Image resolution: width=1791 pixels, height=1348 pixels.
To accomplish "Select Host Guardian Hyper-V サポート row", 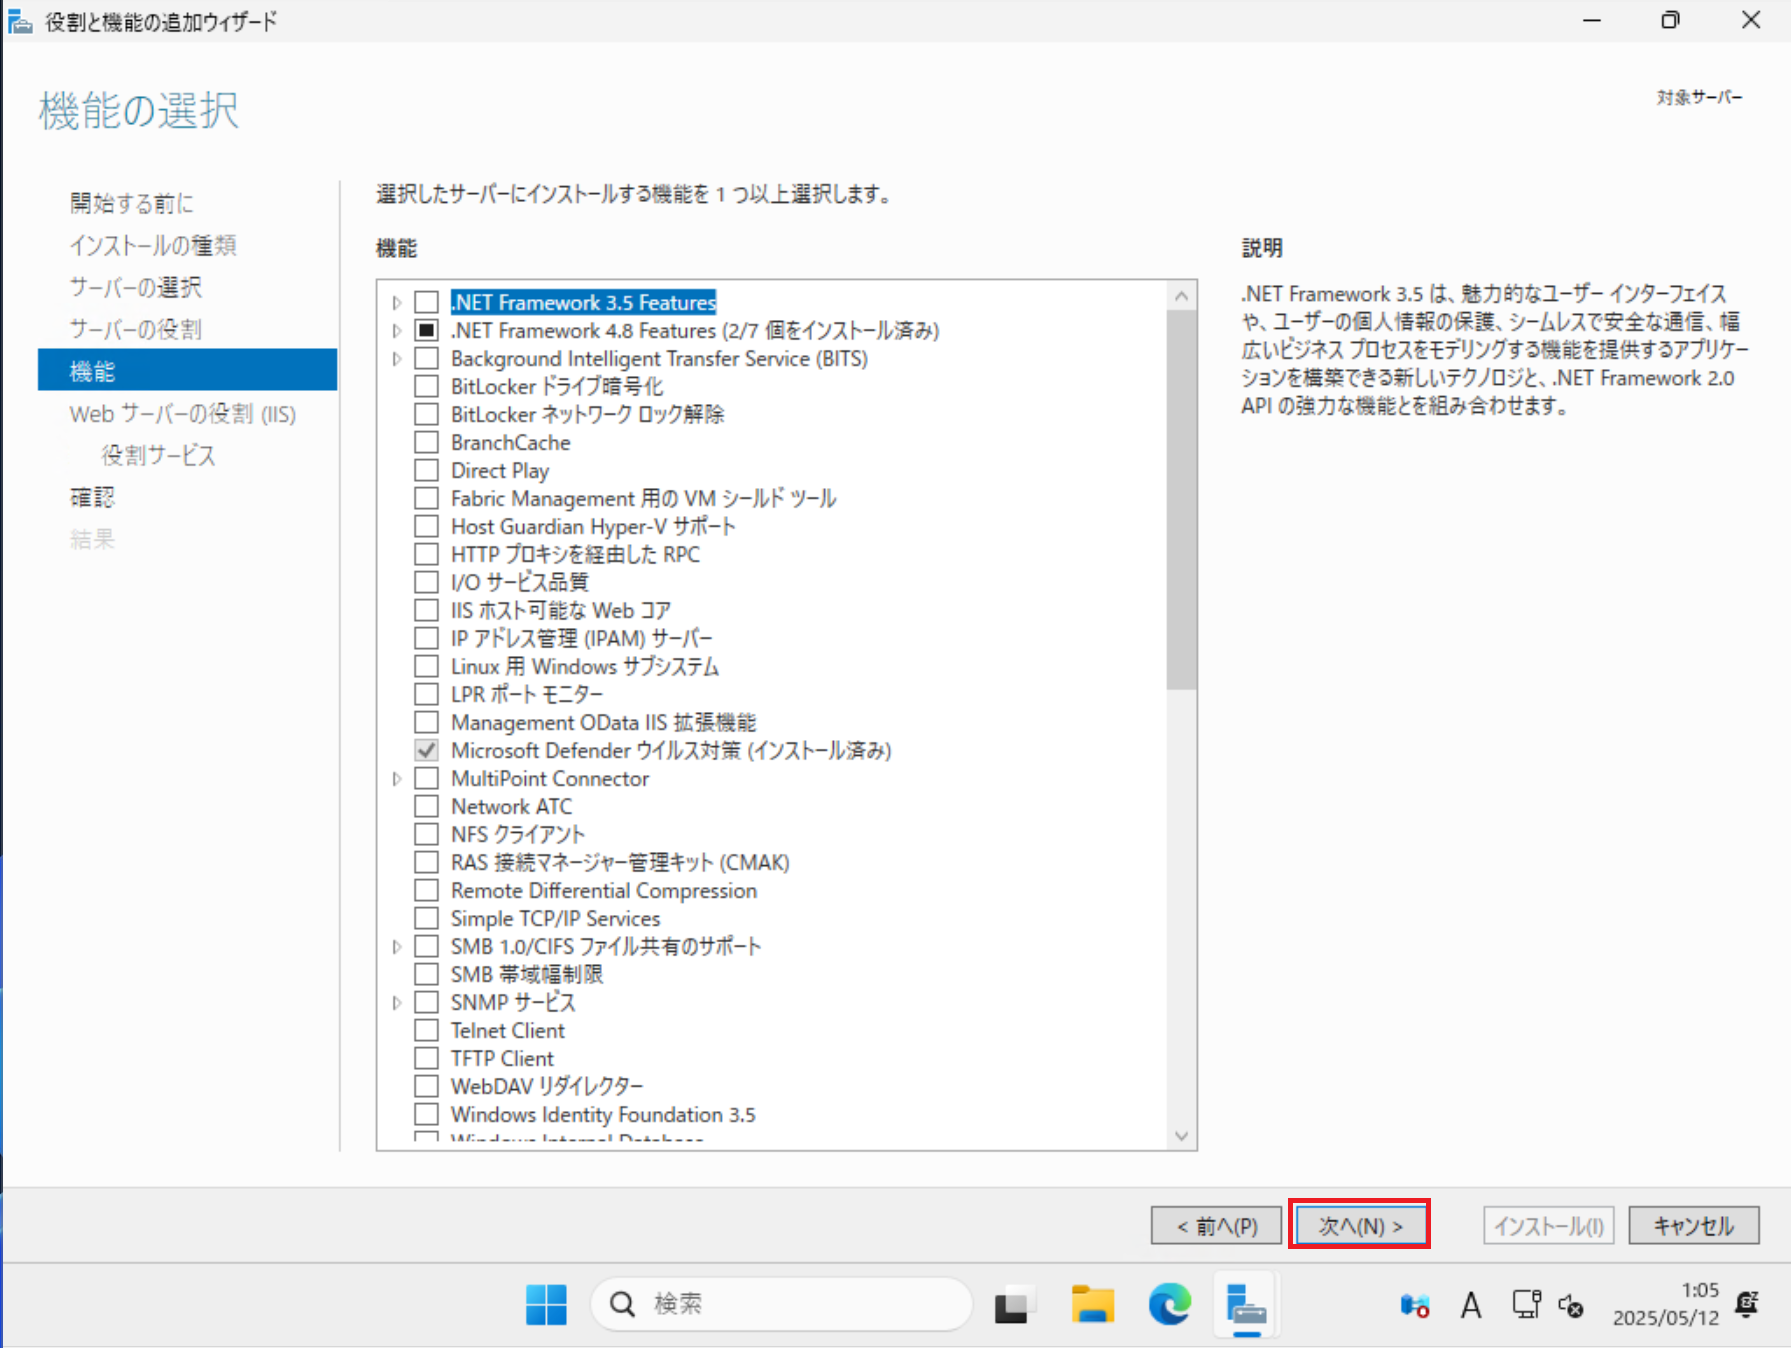I will click(593, 526).
